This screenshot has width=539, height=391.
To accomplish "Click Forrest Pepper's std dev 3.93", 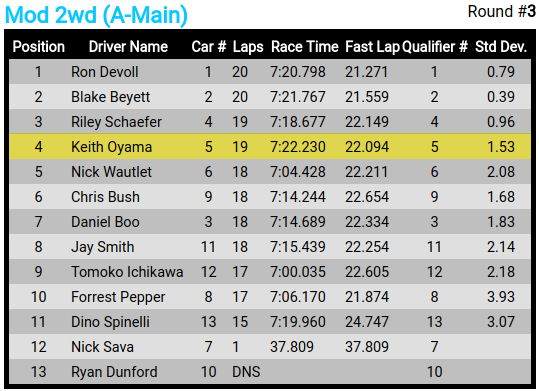I will tap(501, 297).
